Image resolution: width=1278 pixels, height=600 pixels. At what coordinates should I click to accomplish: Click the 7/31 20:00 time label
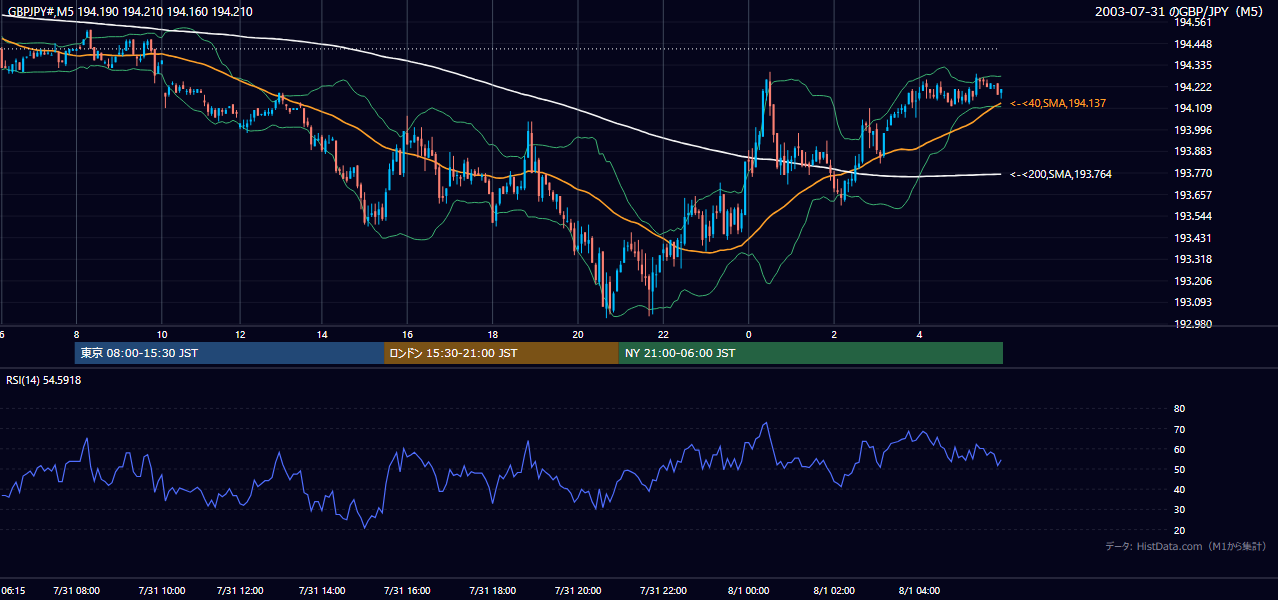[x=577, y=590]
